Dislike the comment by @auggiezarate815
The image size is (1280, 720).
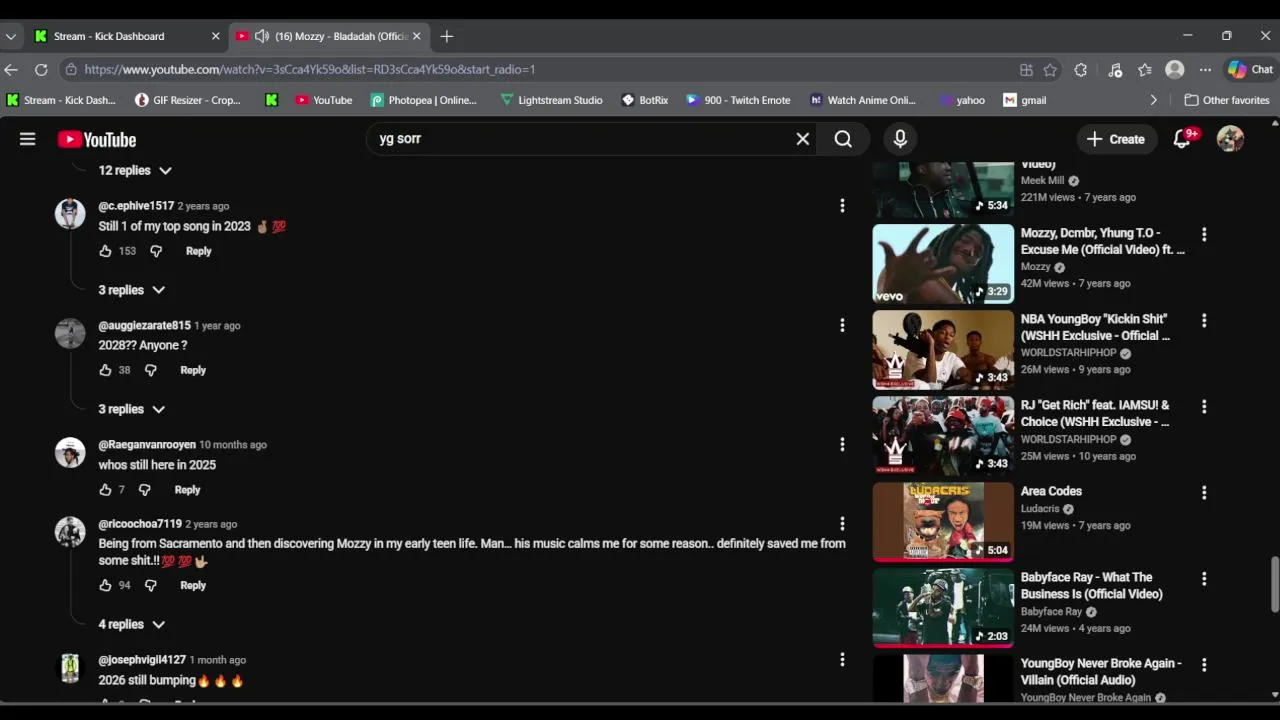[x=150, y=370]
